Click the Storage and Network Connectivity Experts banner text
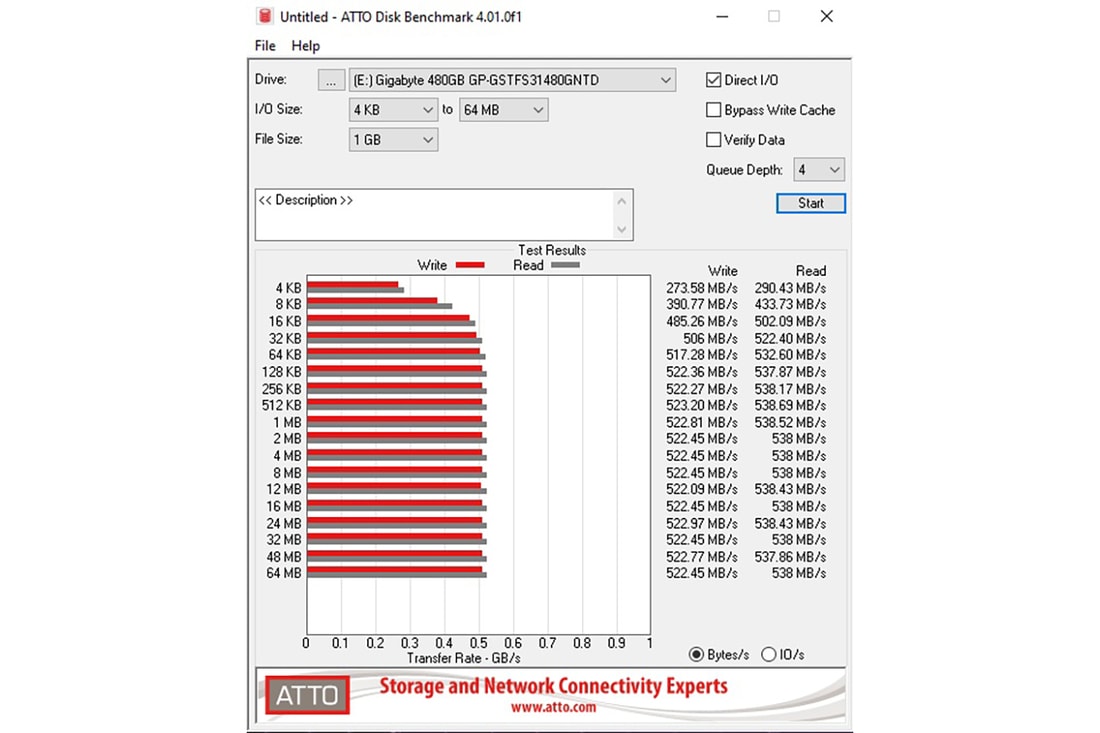The width and height of the screenshot is (1100, 733). click(554, 685)
